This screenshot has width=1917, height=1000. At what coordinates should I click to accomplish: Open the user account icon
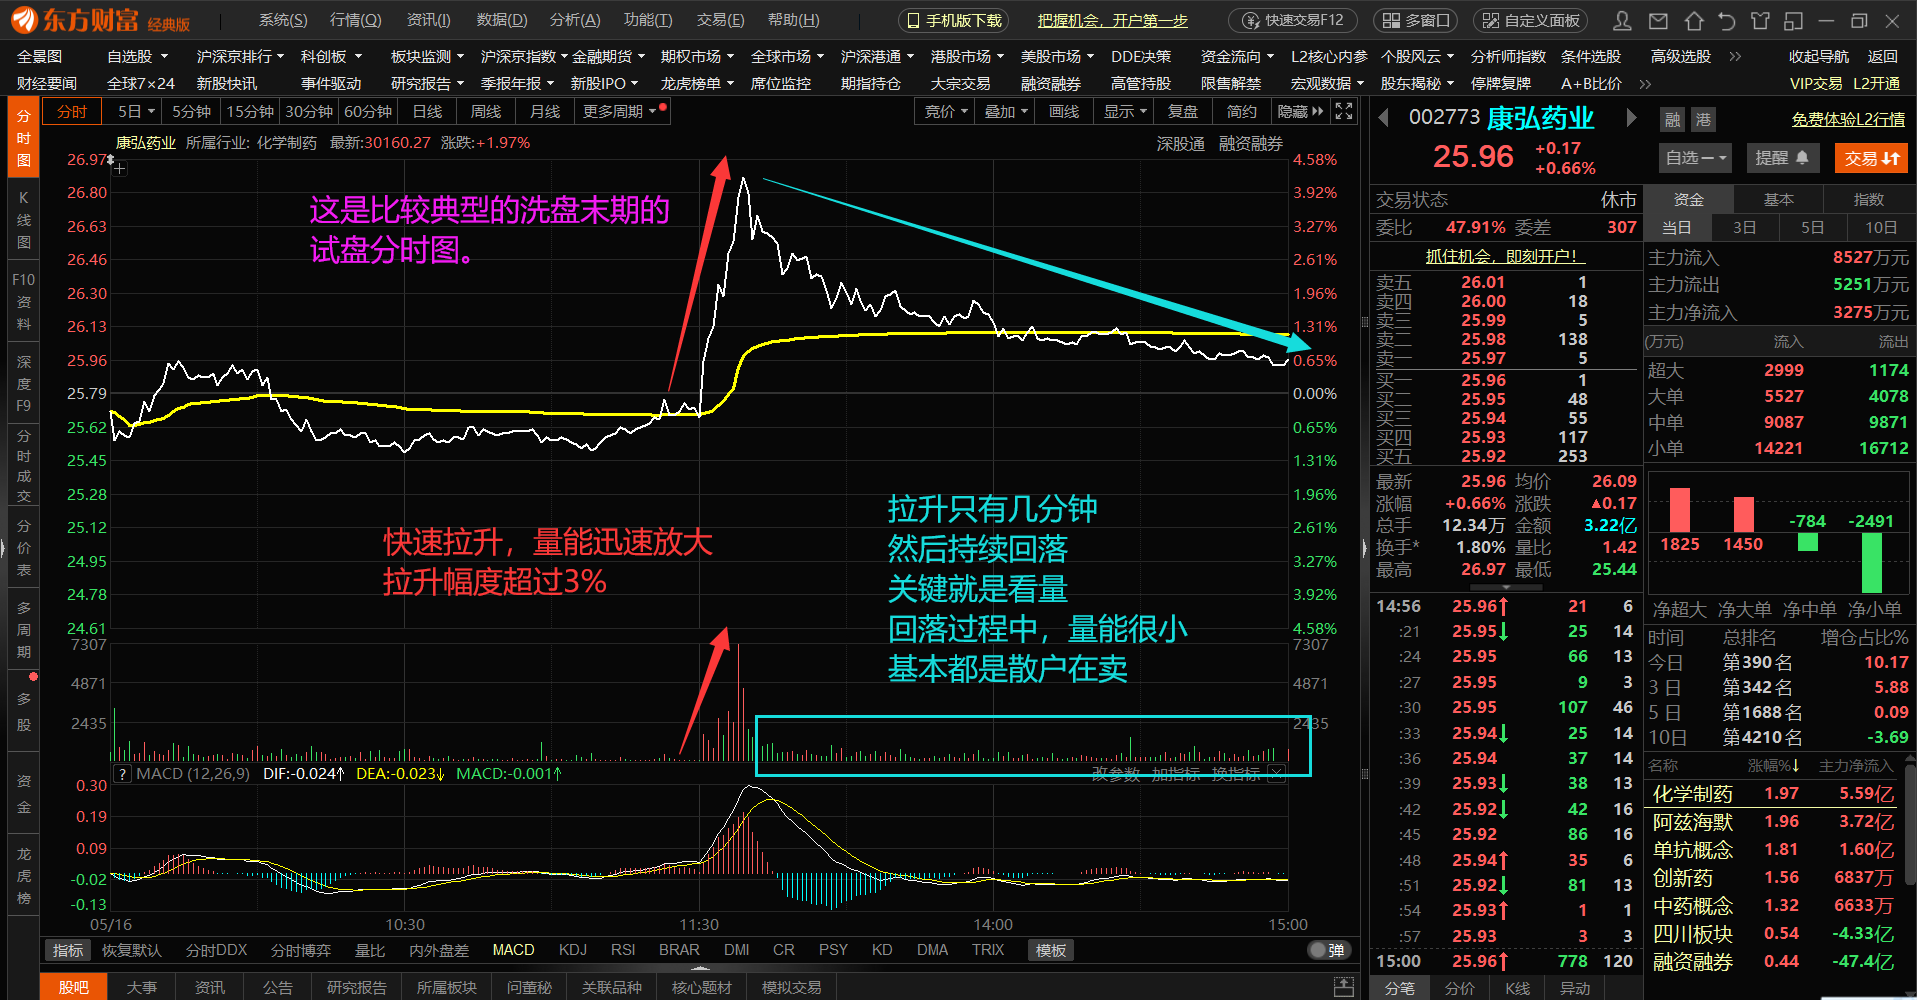pos(1622,20)
